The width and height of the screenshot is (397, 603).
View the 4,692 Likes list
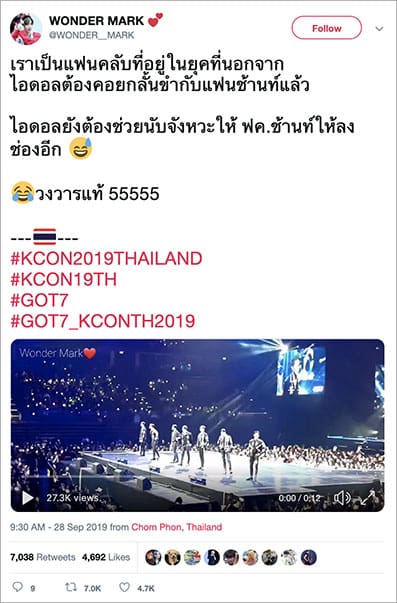(x=106, y=557)
